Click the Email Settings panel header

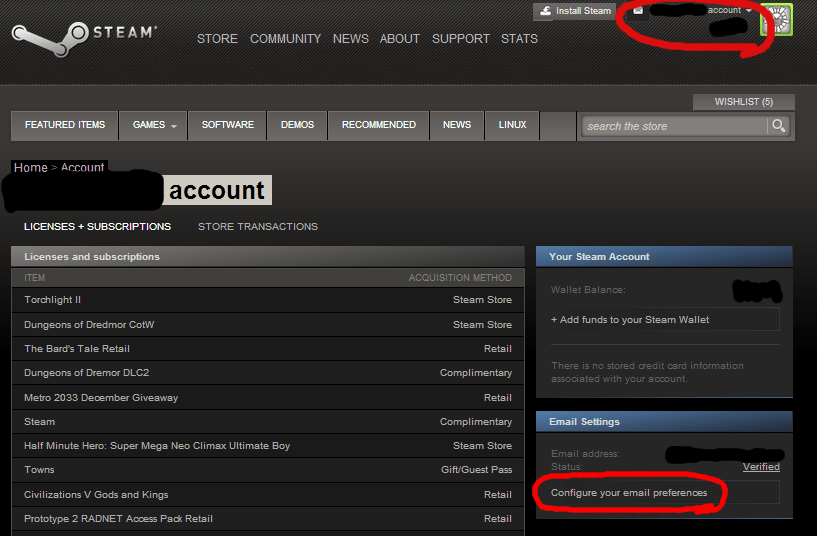(x=664, y=421)
